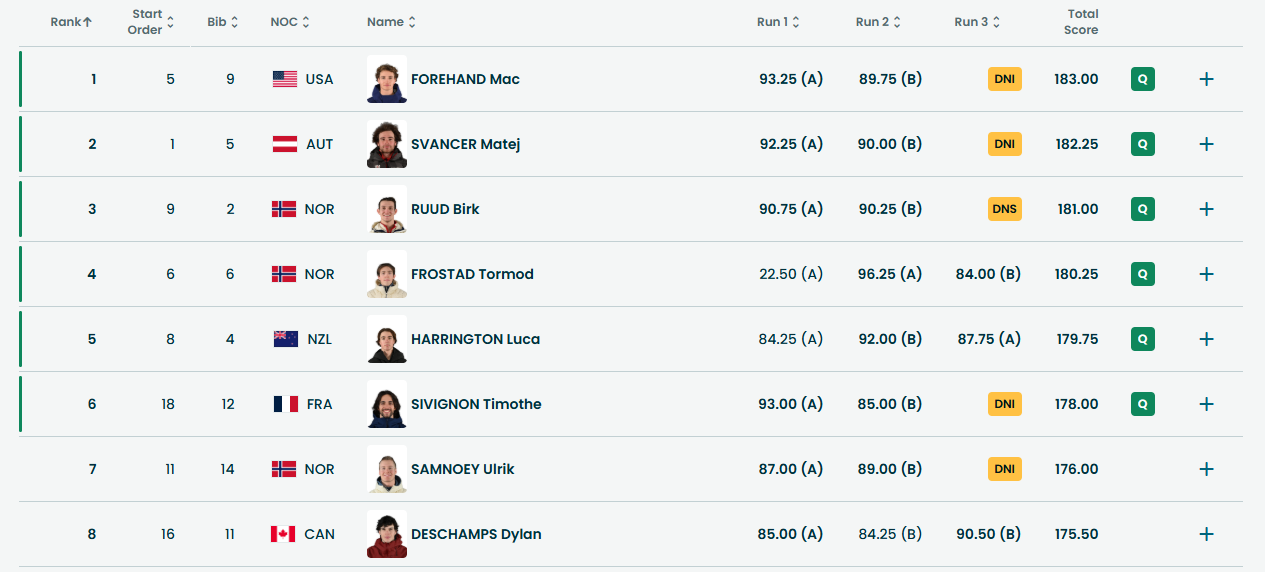The height and width of the screenshot is (572, 1265).
Task: Sort by Run 1 scores
Action: coord(778,22)
